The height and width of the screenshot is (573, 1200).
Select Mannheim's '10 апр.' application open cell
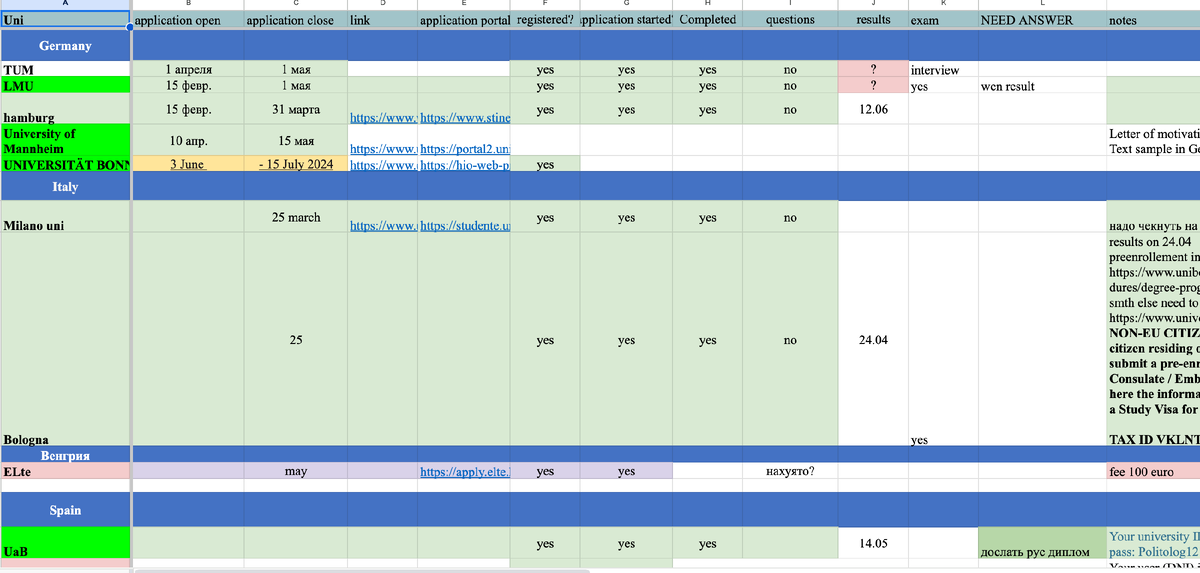point(187,140)
